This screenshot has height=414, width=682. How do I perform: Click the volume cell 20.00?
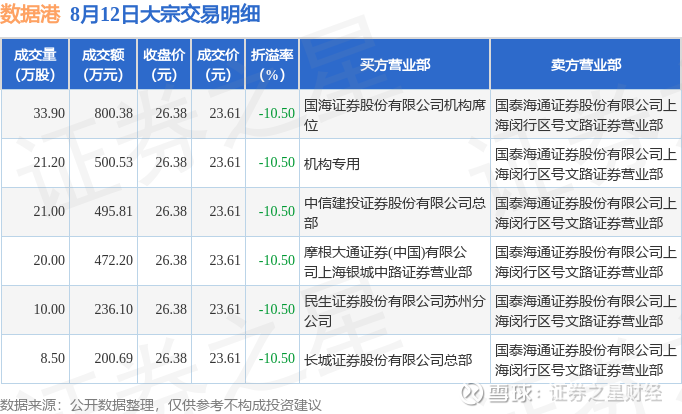click(49, 260)
